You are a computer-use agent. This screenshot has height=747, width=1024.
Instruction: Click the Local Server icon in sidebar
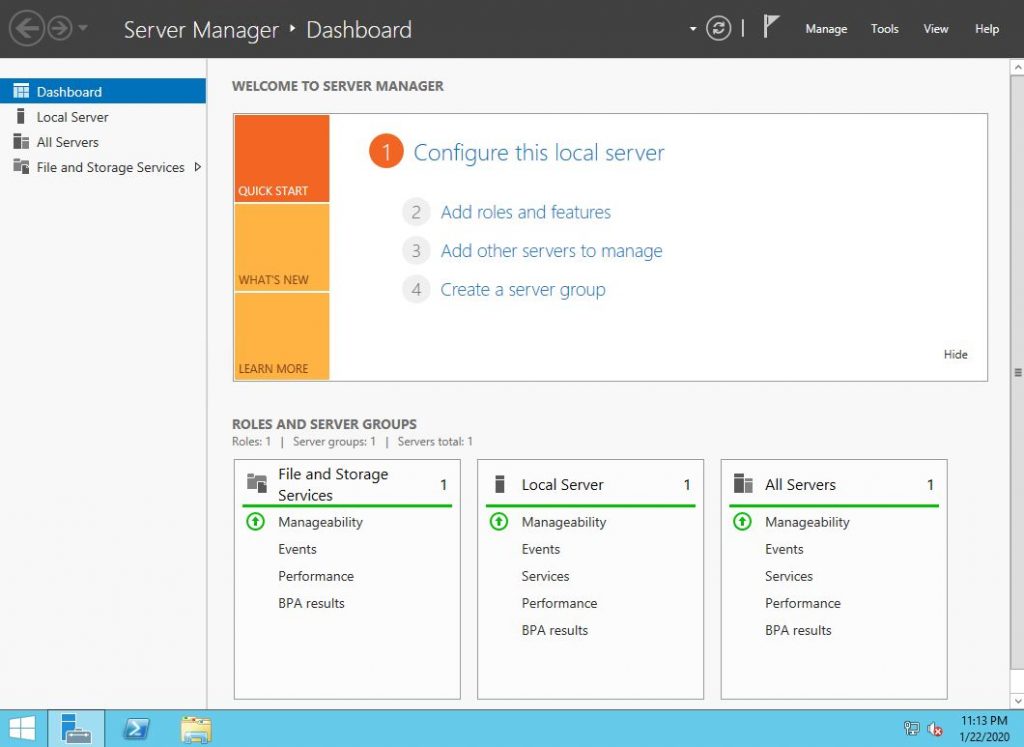[18, 117]
